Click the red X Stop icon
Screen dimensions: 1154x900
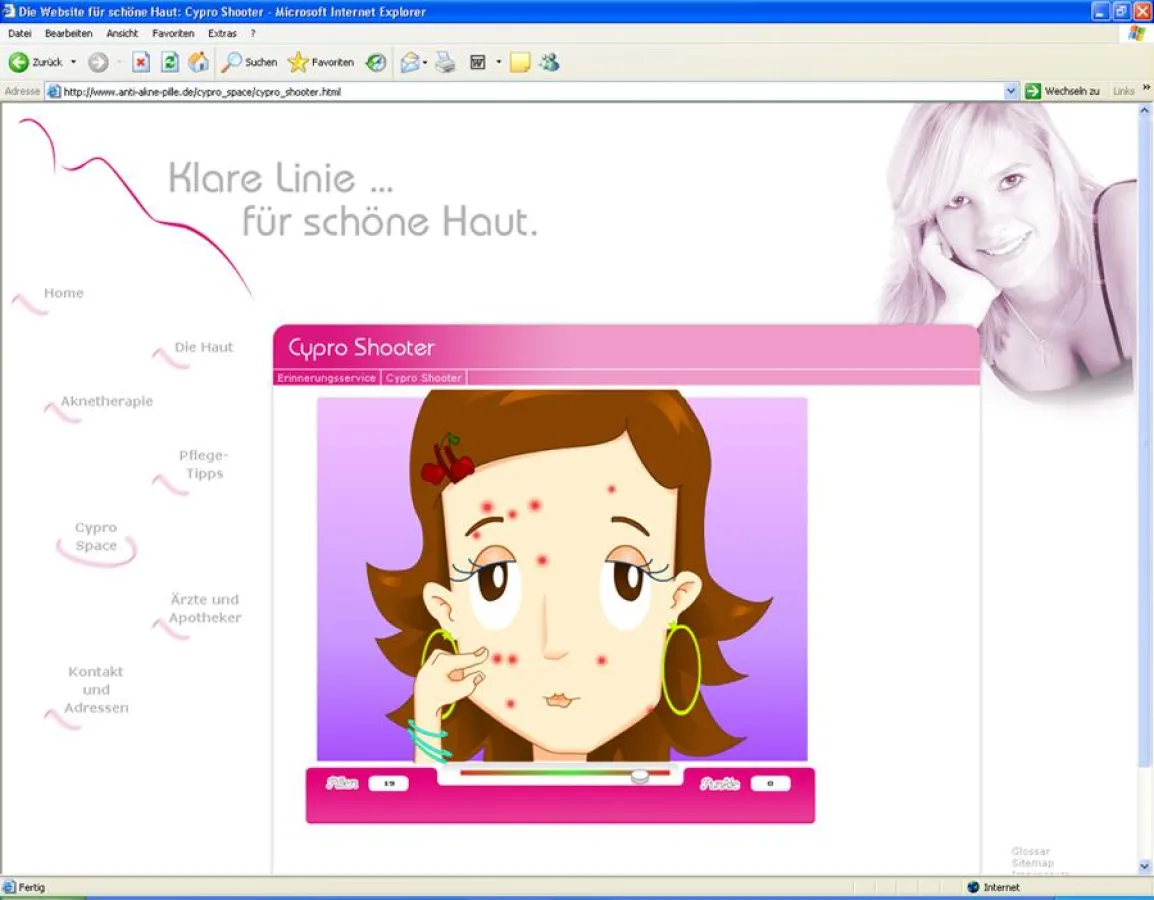coord(141,62)
